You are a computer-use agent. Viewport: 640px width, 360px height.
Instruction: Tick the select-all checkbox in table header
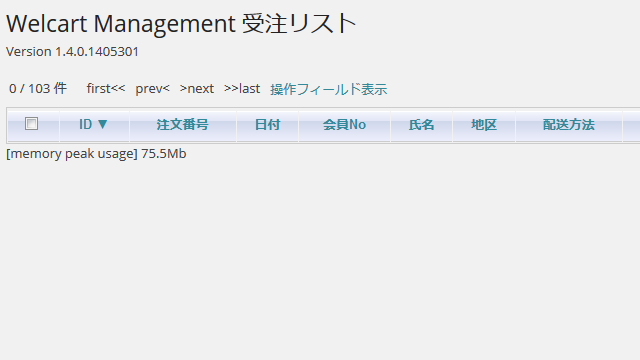pyautogui.click(x=31, y=123)
